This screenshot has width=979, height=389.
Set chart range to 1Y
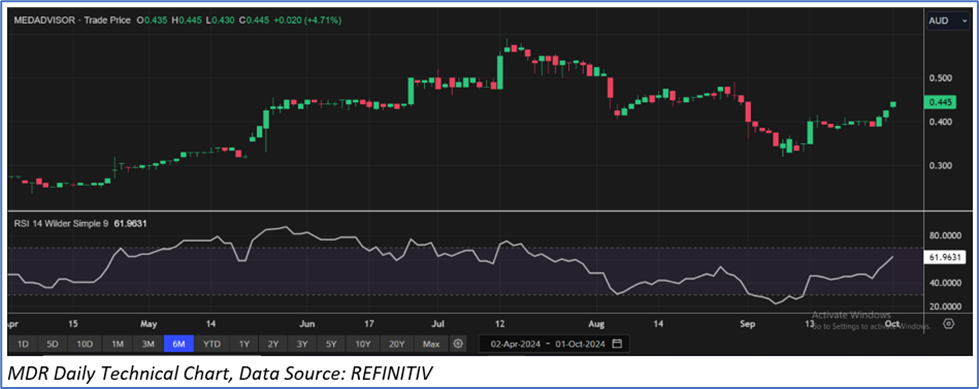(244, 343)
